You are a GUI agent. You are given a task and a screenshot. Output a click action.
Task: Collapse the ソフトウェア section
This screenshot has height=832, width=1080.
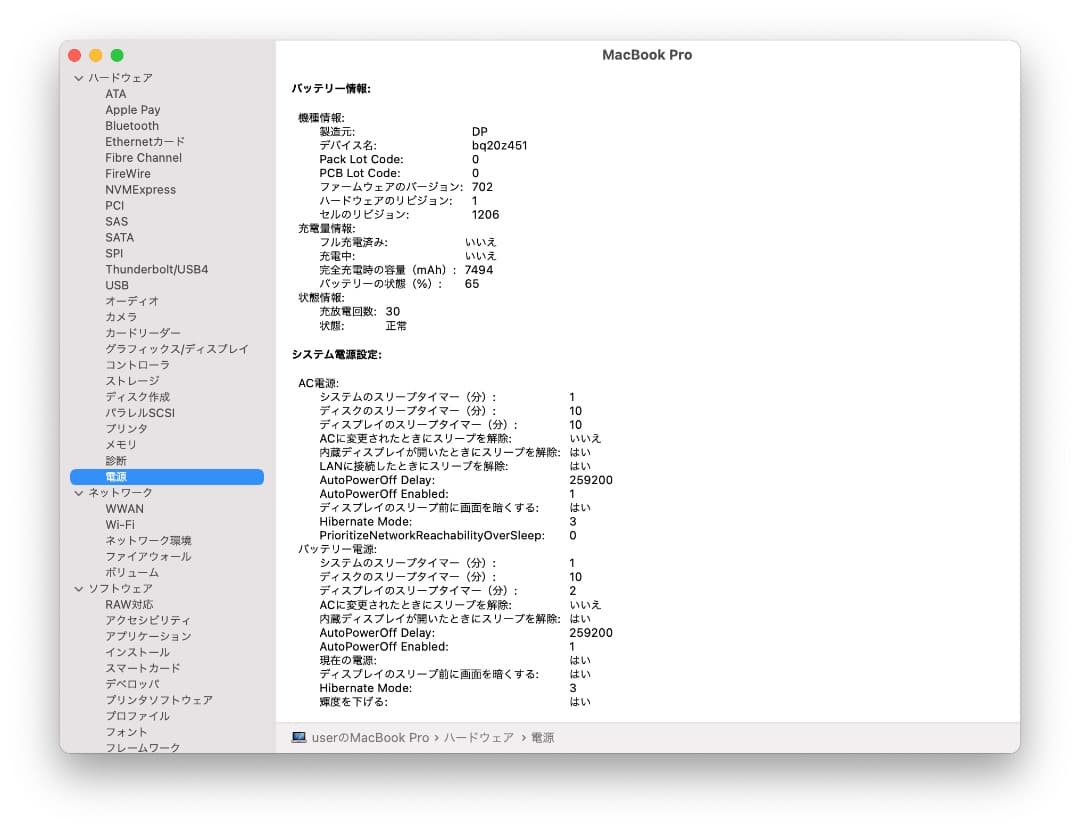point(77,589)
